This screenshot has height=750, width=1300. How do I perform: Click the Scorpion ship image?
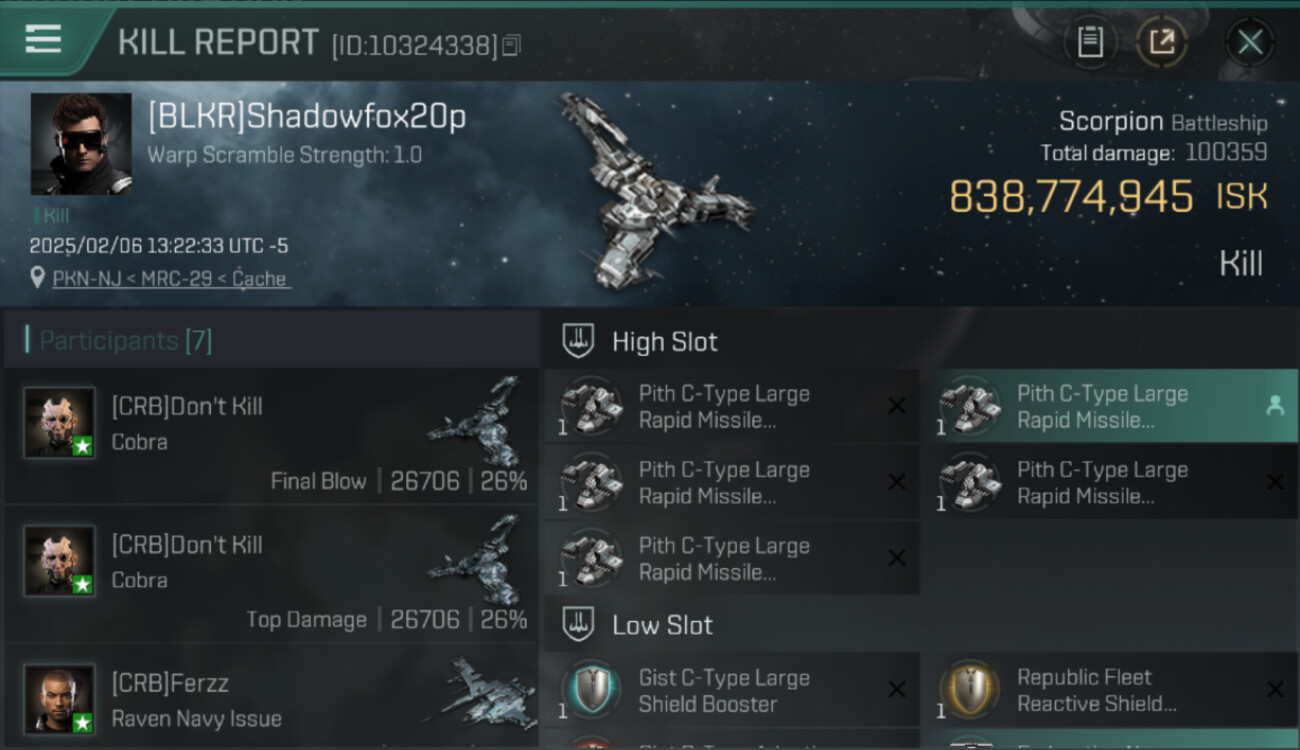click(x=655, y=190)
